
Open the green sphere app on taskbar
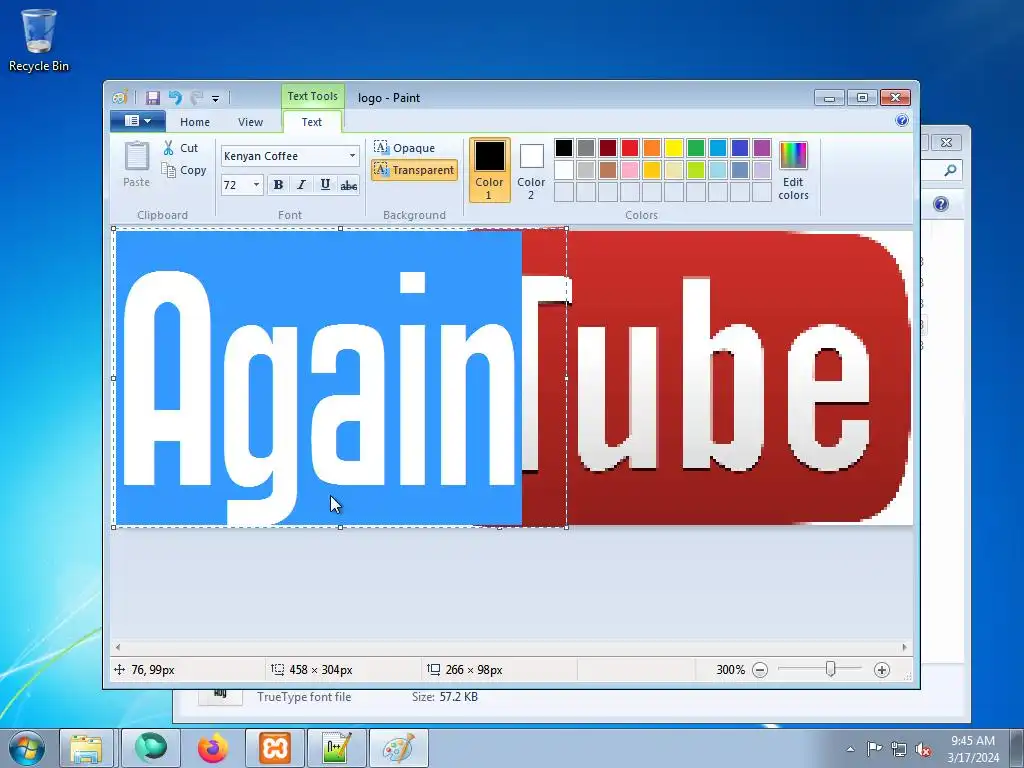(x=151, y=748)
